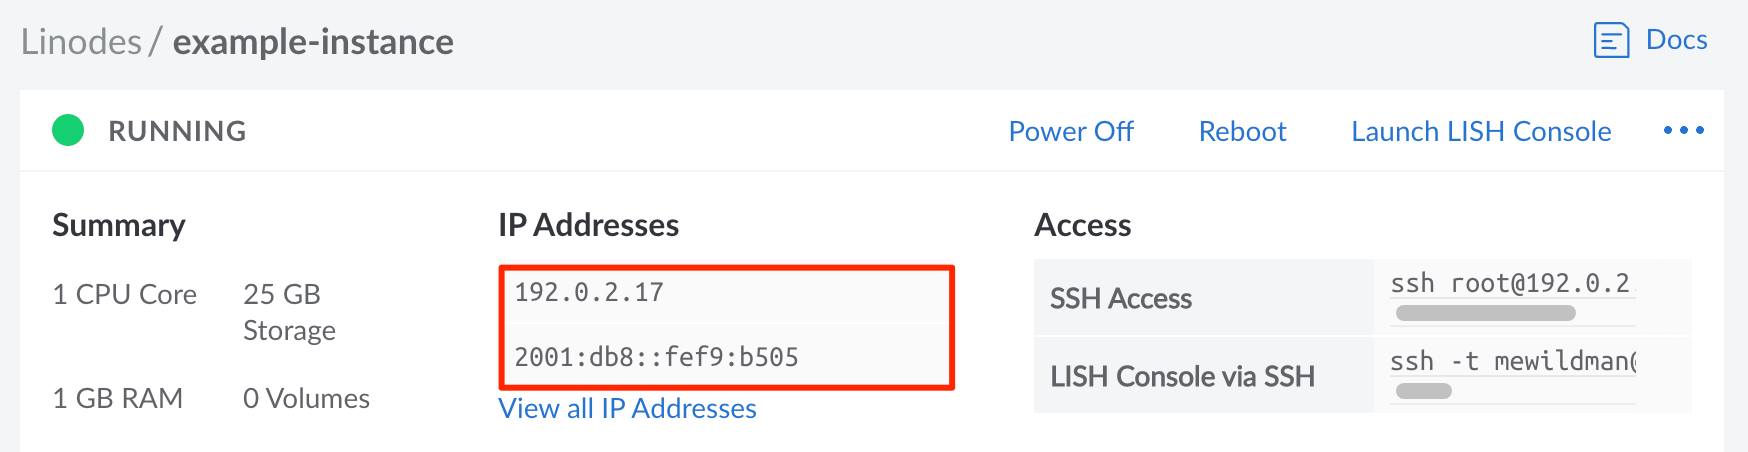Viewport: 1748px width, 452px height.
Task: Click the 25 GB Storage summary entry
Action: click(289, 312)
